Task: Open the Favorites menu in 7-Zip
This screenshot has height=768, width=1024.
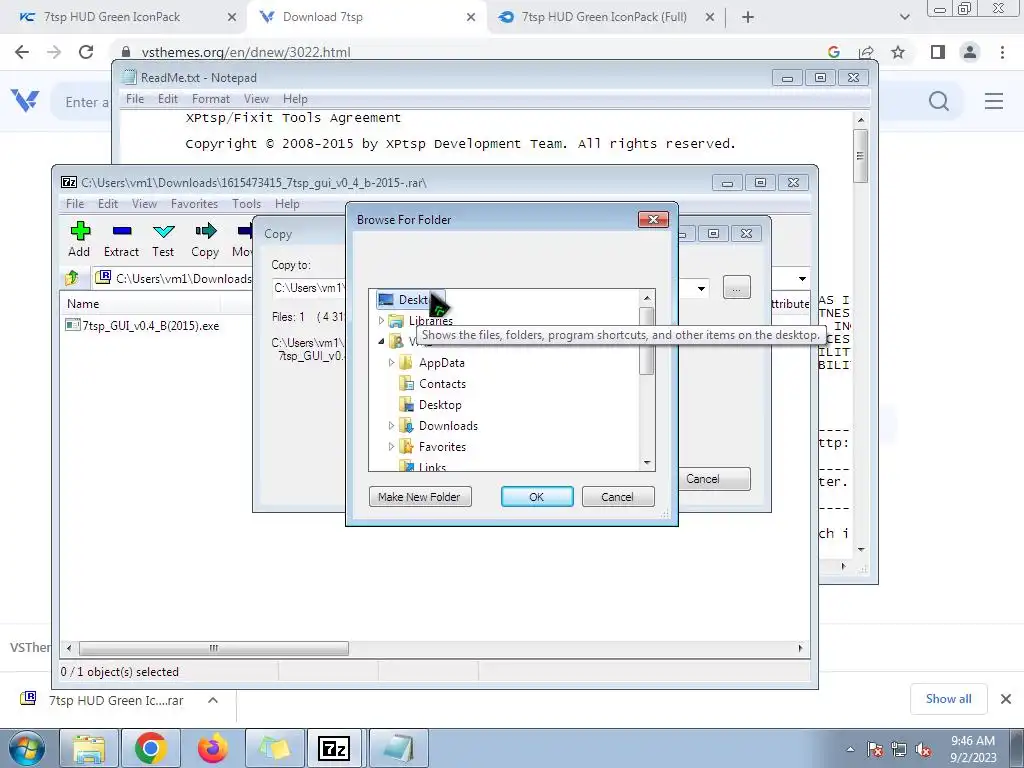Action: [x=195, y=204]
